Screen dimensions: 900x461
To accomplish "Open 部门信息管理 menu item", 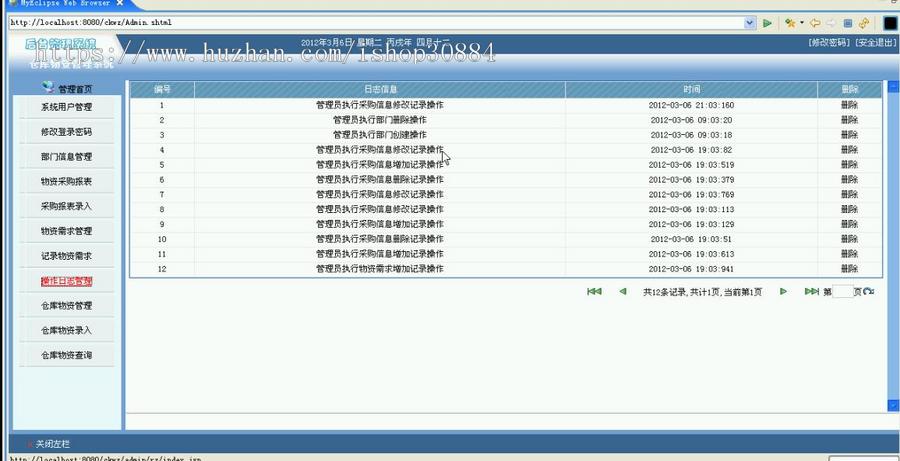I will [67, 156].
